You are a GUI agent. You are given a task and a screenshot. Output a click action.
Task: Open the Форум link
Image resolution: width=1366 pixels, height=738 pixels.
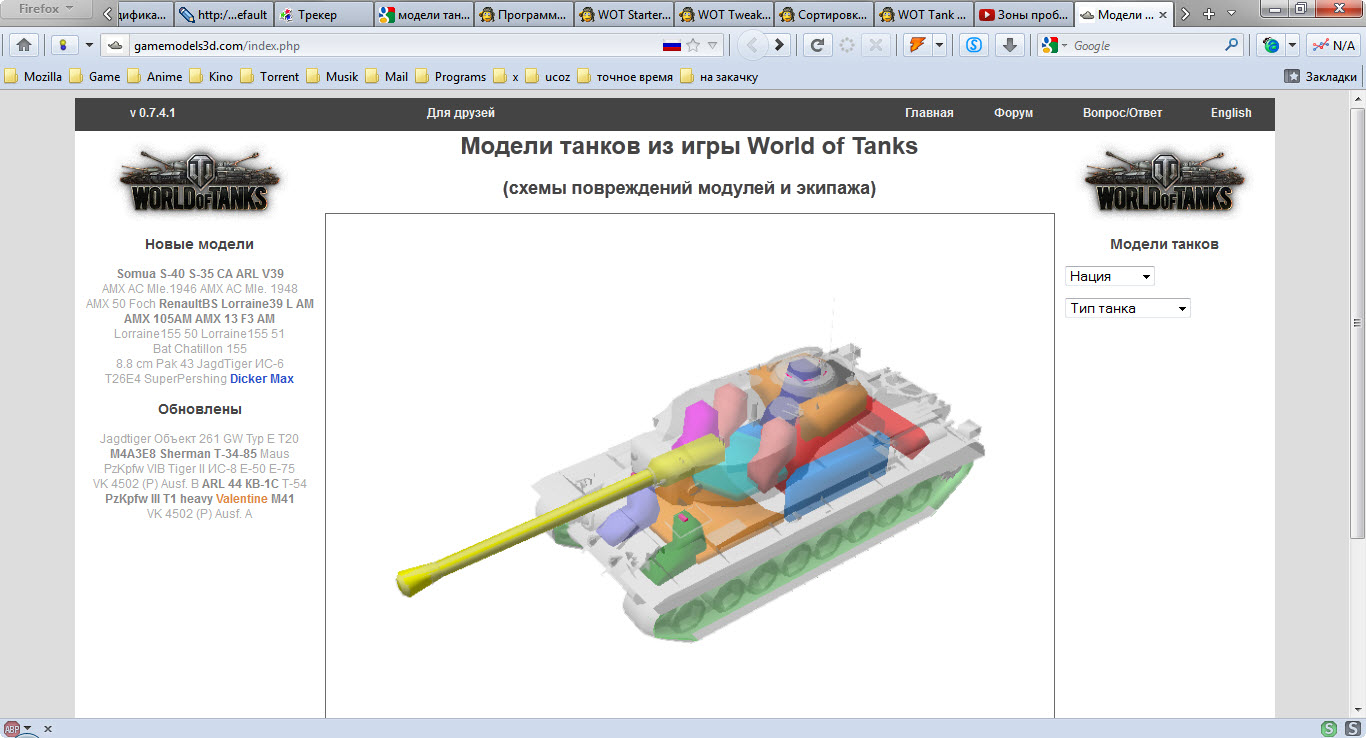[1013, 113]
